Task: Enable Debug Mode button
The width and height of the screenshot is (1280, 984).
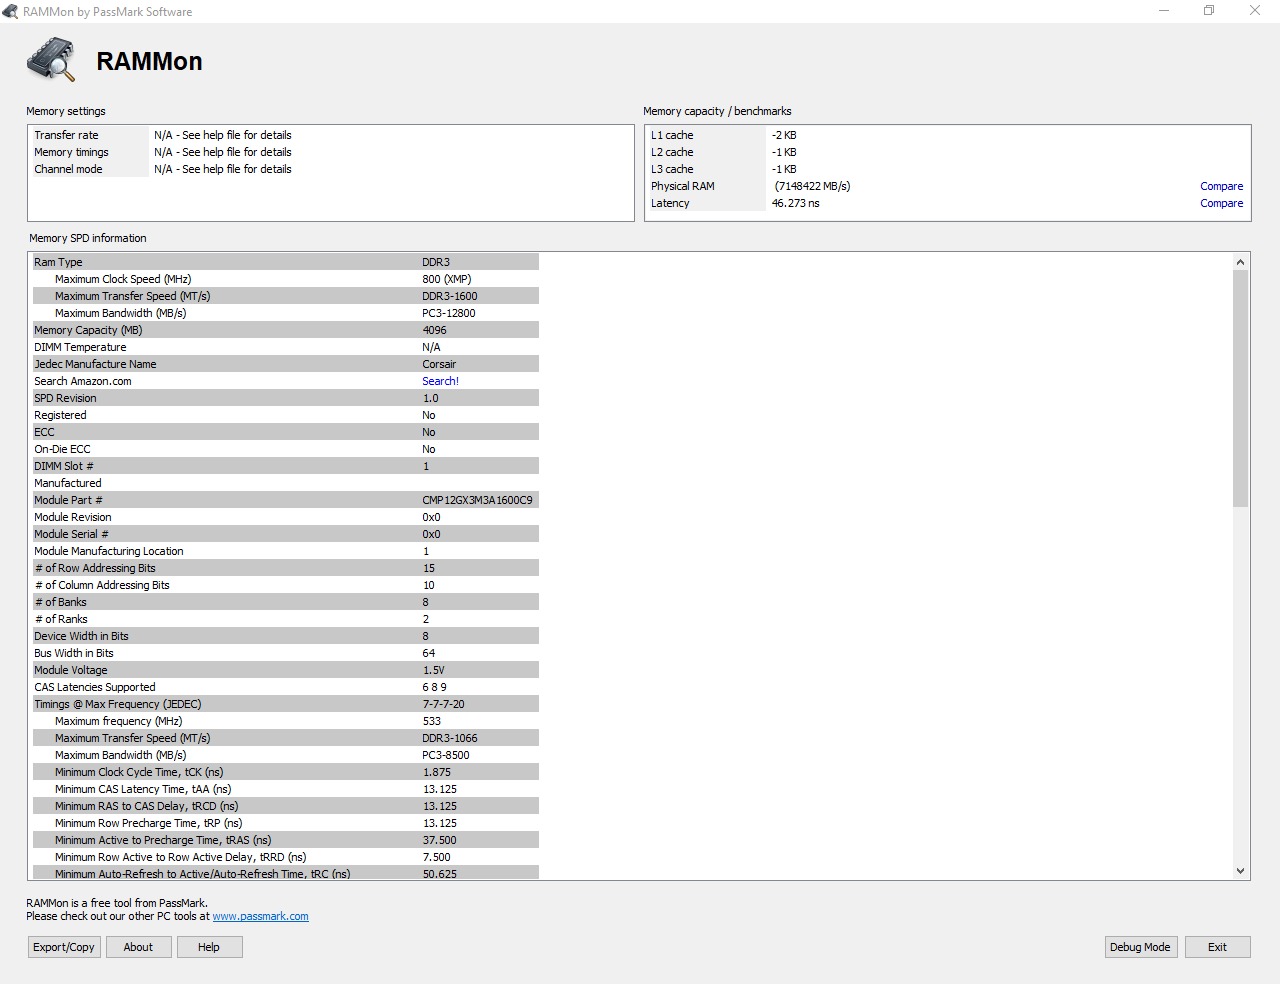Action: pyautogui.click(x=1140, y=947)
